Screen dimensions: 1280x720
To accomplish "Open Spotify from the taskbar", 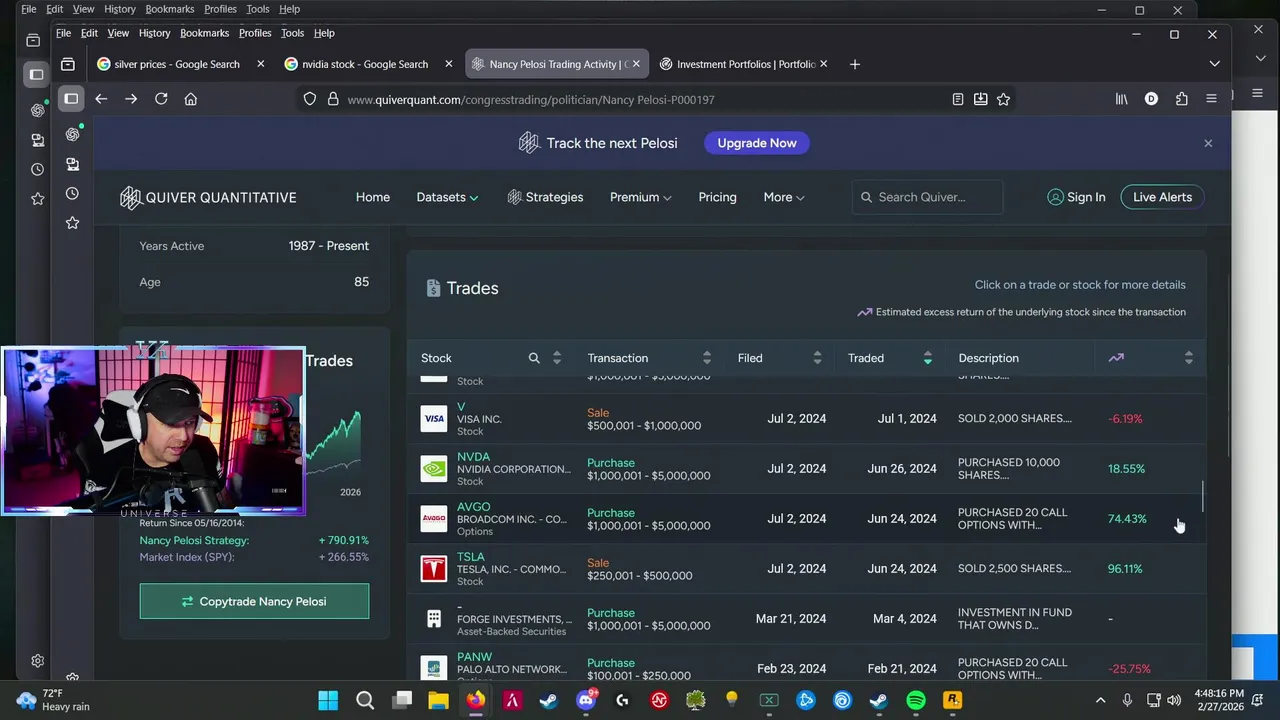I will tap(916, 701).
